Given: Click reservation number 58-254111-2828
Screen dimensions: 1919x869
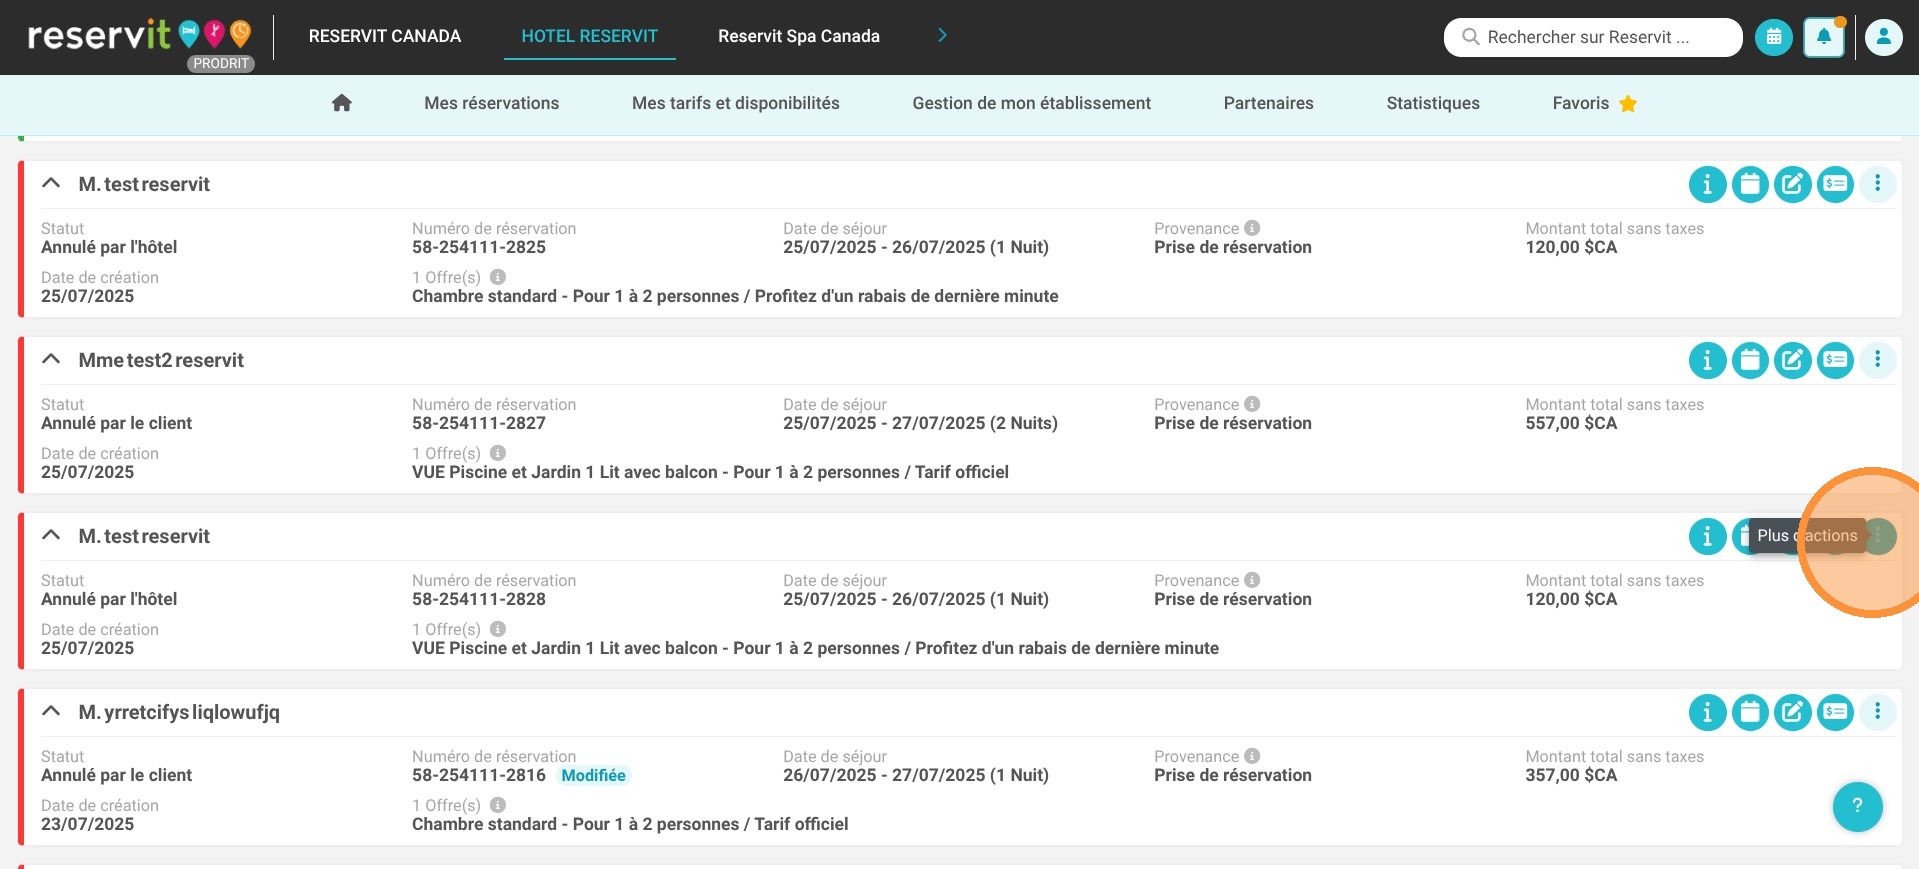Looking at the screenshot, I should pos(479,599).
